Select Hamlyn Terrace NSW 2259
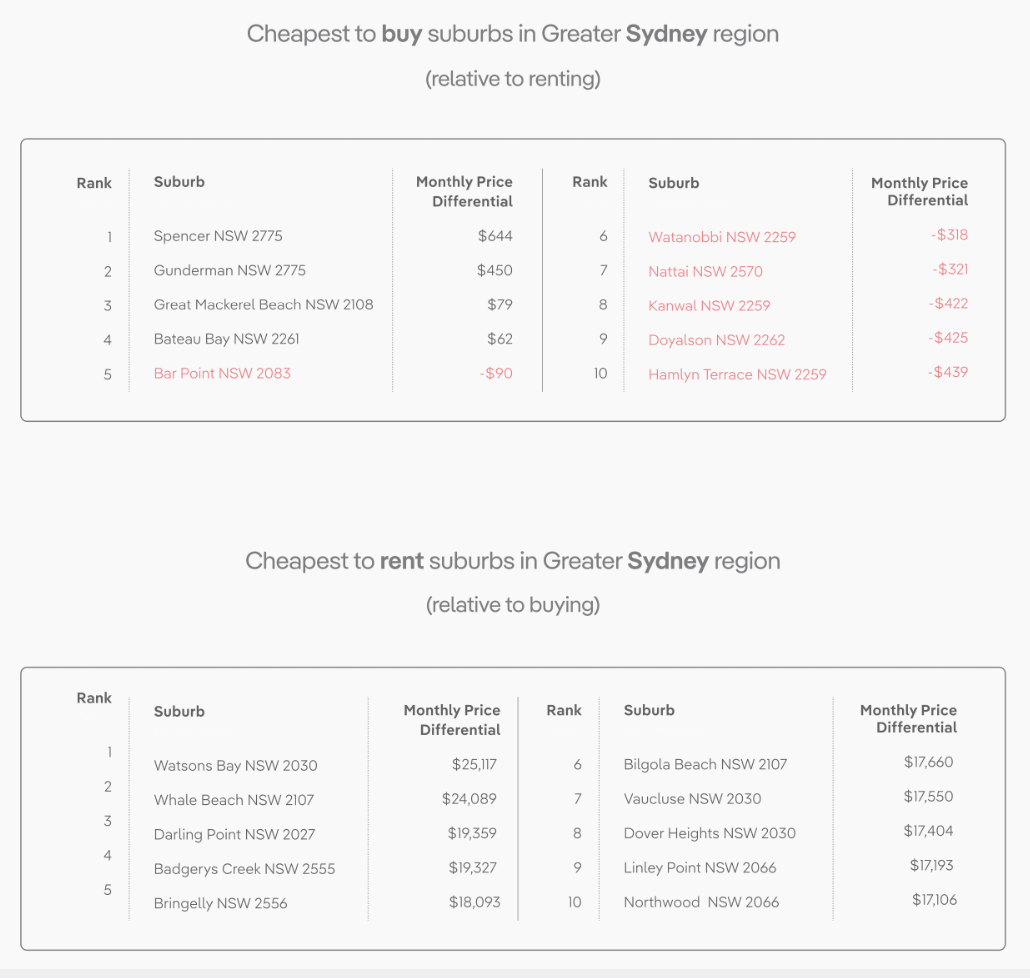1030x978 pixels. tap(737, 374)
